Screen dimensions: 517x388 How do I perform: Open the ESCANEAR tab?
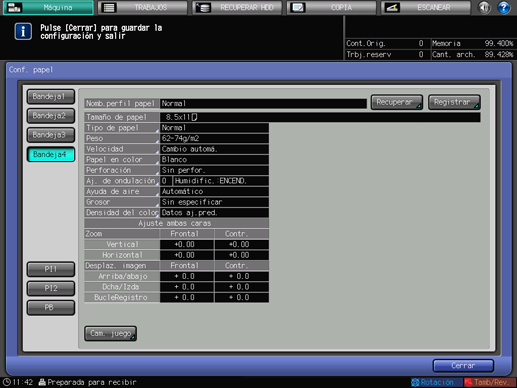[x=426, y=7]
